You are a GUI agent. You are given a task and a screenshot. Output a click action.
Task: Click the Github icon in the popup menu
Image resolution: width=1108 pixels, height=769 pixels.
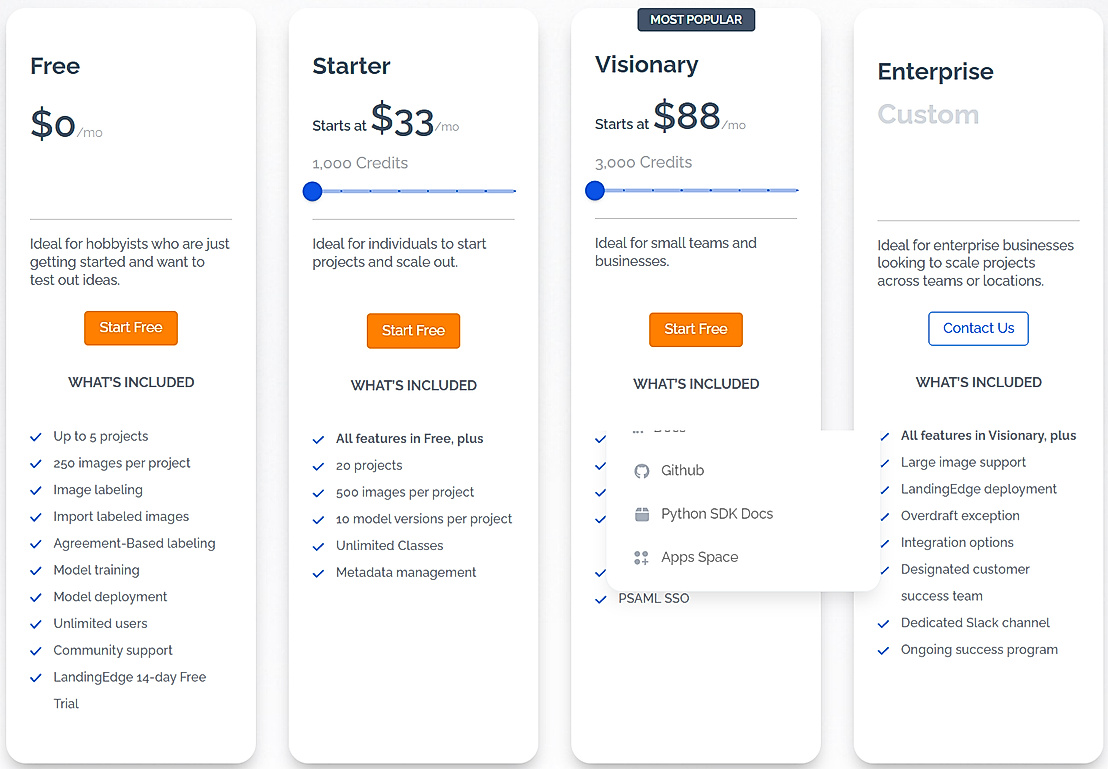pyautogui.click(x=640, y=470)
